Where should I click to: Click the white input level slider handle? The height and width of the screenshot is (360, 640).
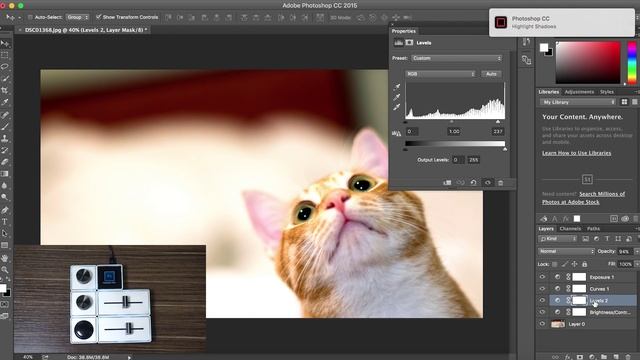tap(498, 122)
